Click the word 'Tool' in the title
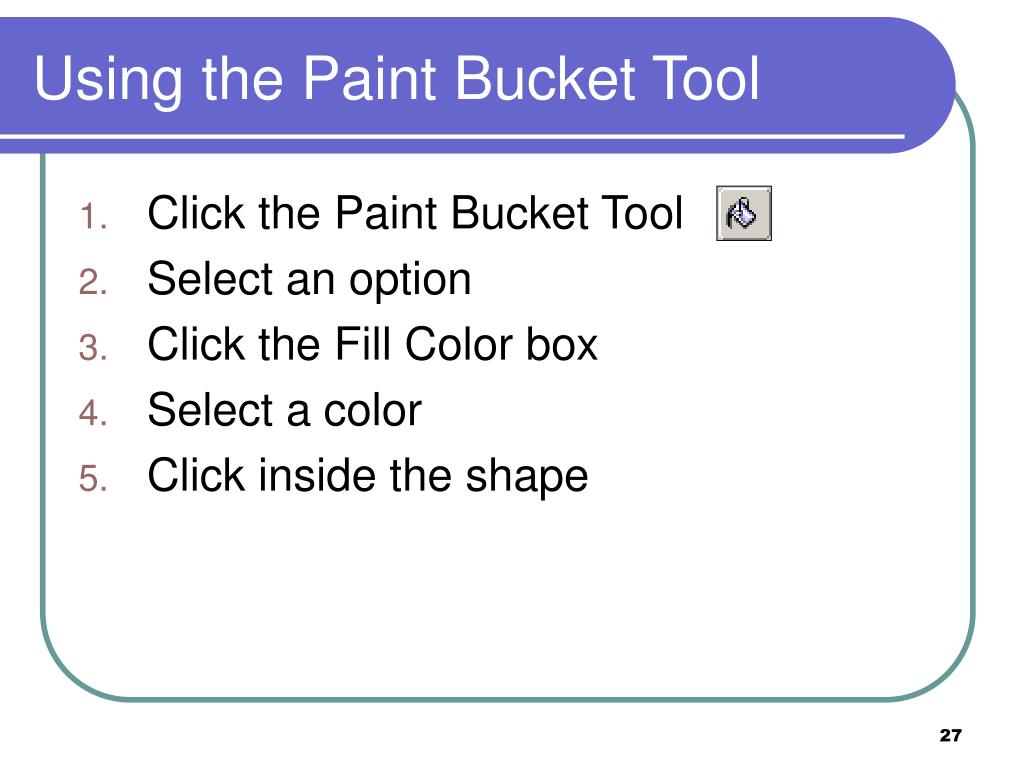 pos(707,78)
